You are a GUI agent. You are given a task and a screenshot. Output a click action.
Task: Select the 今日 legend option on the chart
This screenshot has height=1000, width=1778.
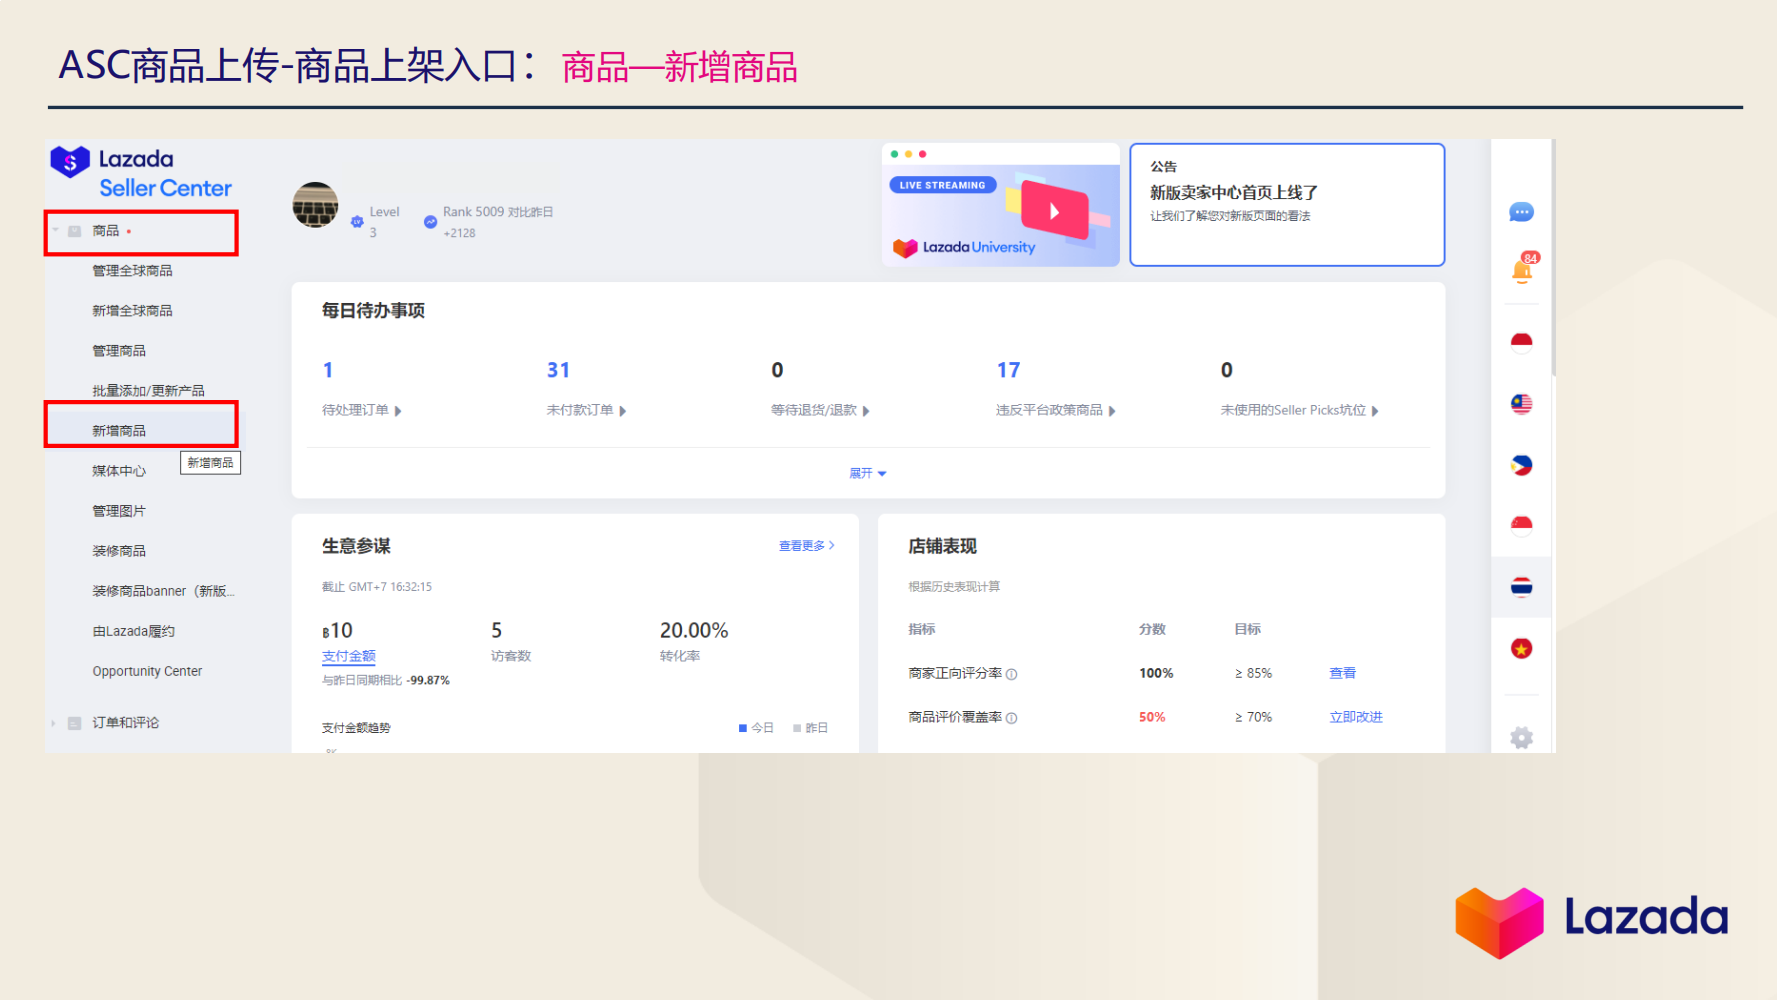pos(758,727)
